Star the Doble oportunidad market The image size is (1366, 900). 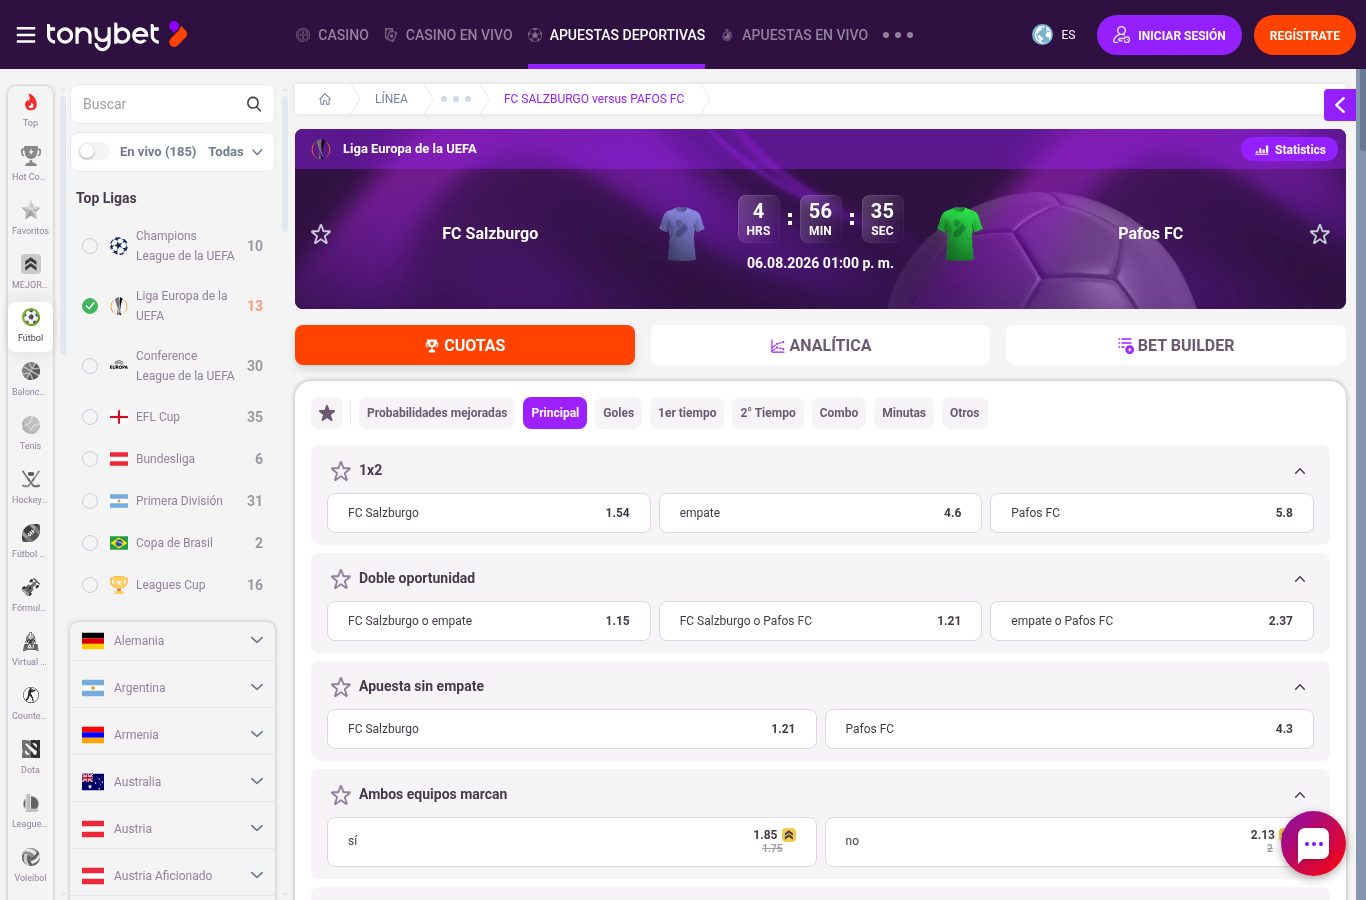341,579
